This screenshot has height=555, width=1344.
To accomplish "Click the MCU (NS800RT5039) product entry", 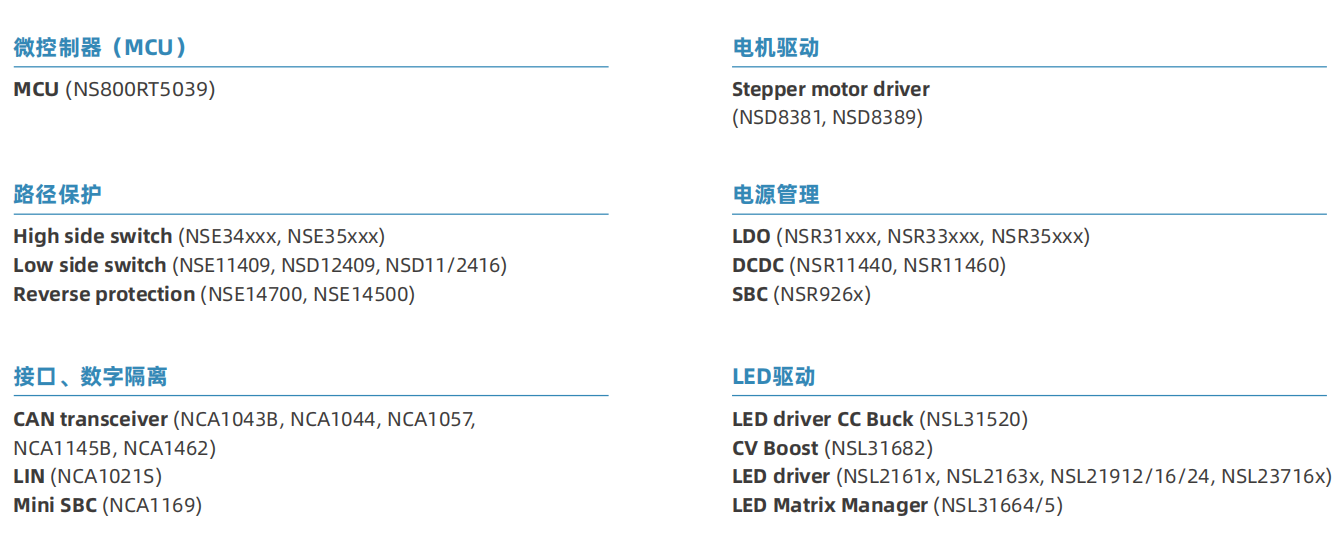I will 114,90.
